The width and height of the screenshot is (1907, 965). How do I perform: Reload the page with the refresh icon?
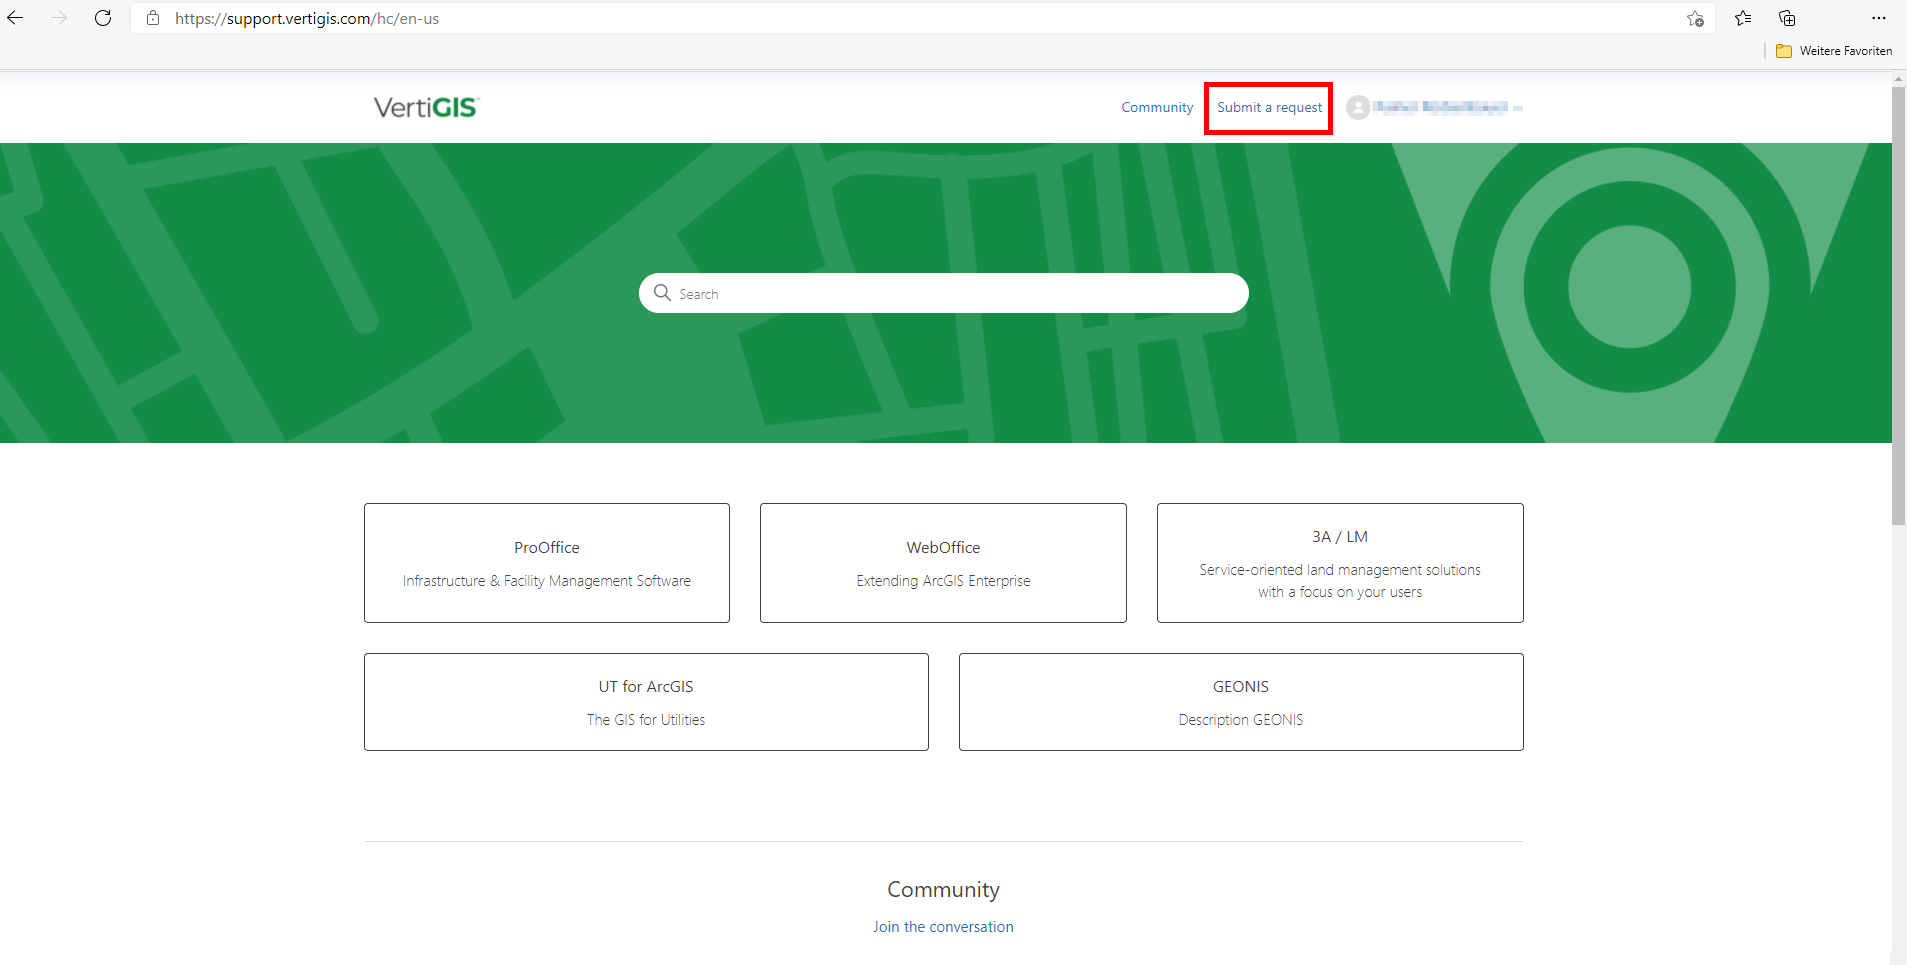[103, 18]
